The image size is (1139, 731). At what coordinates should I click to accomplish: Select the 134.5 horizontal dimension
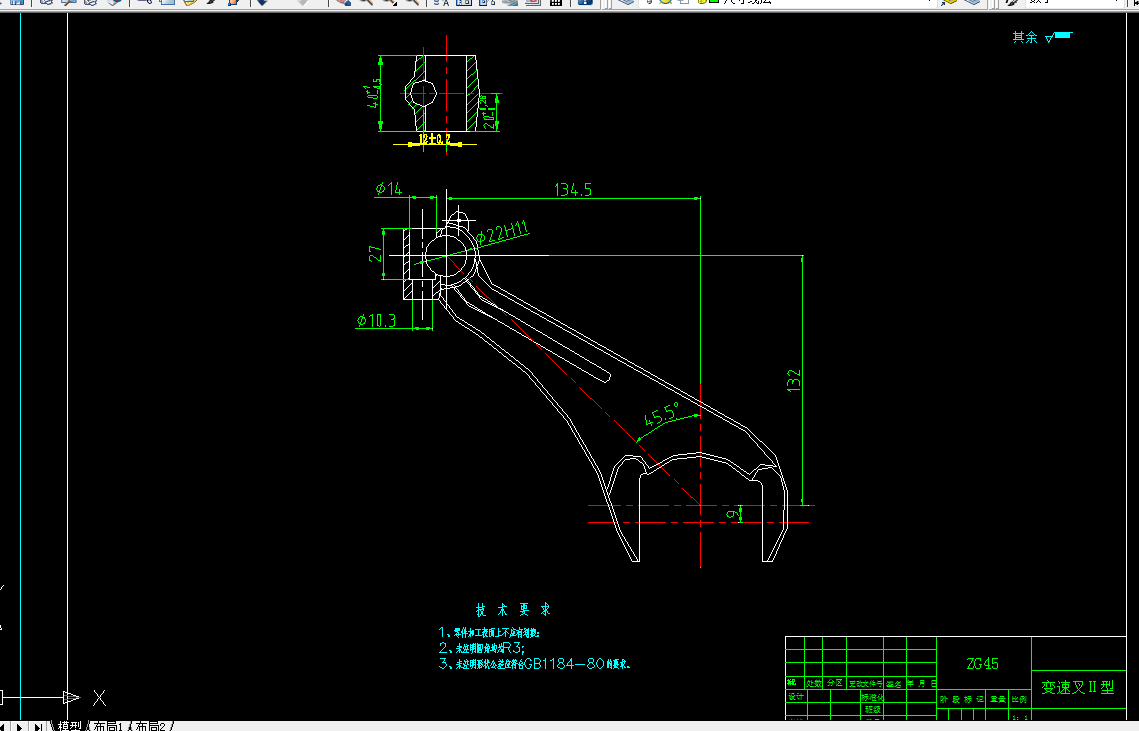tap(573, 190)
